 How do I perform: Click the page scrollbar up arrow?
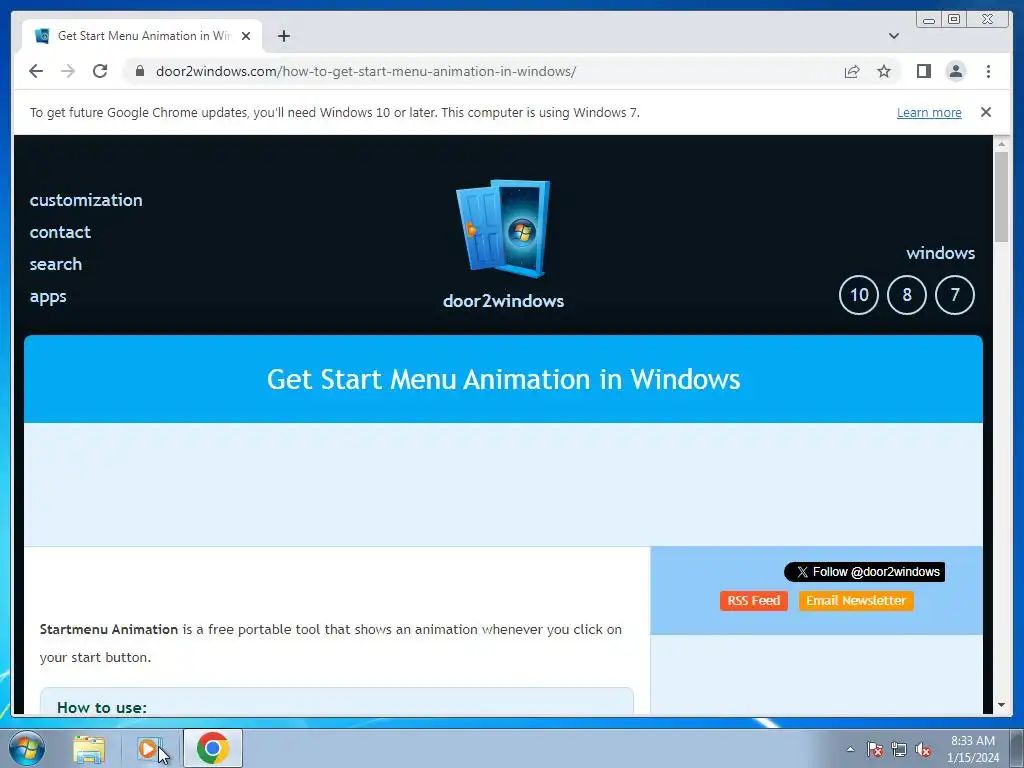click(x=1001, y=143)
